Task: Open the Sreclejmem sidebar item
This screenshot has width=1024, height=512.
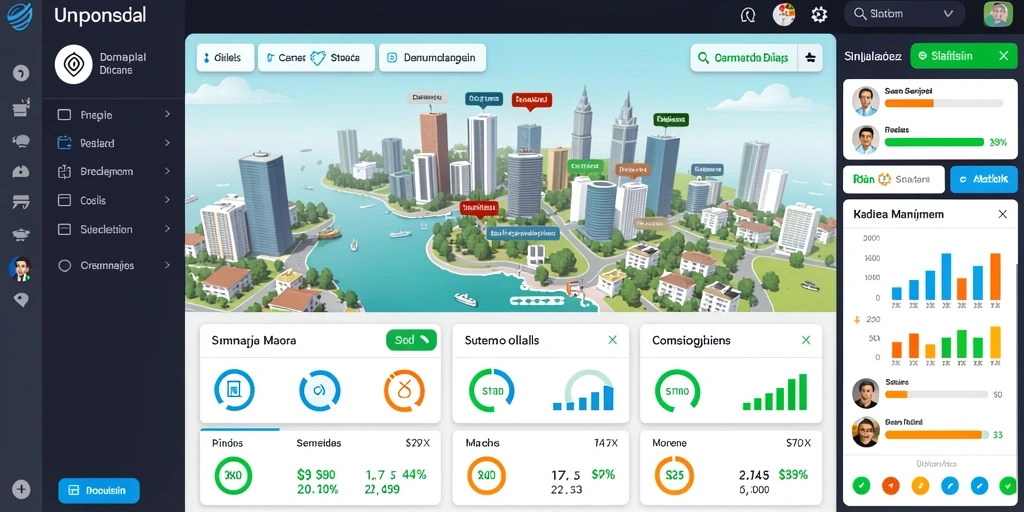Action: pyautogui.click(x=114, y=172)
